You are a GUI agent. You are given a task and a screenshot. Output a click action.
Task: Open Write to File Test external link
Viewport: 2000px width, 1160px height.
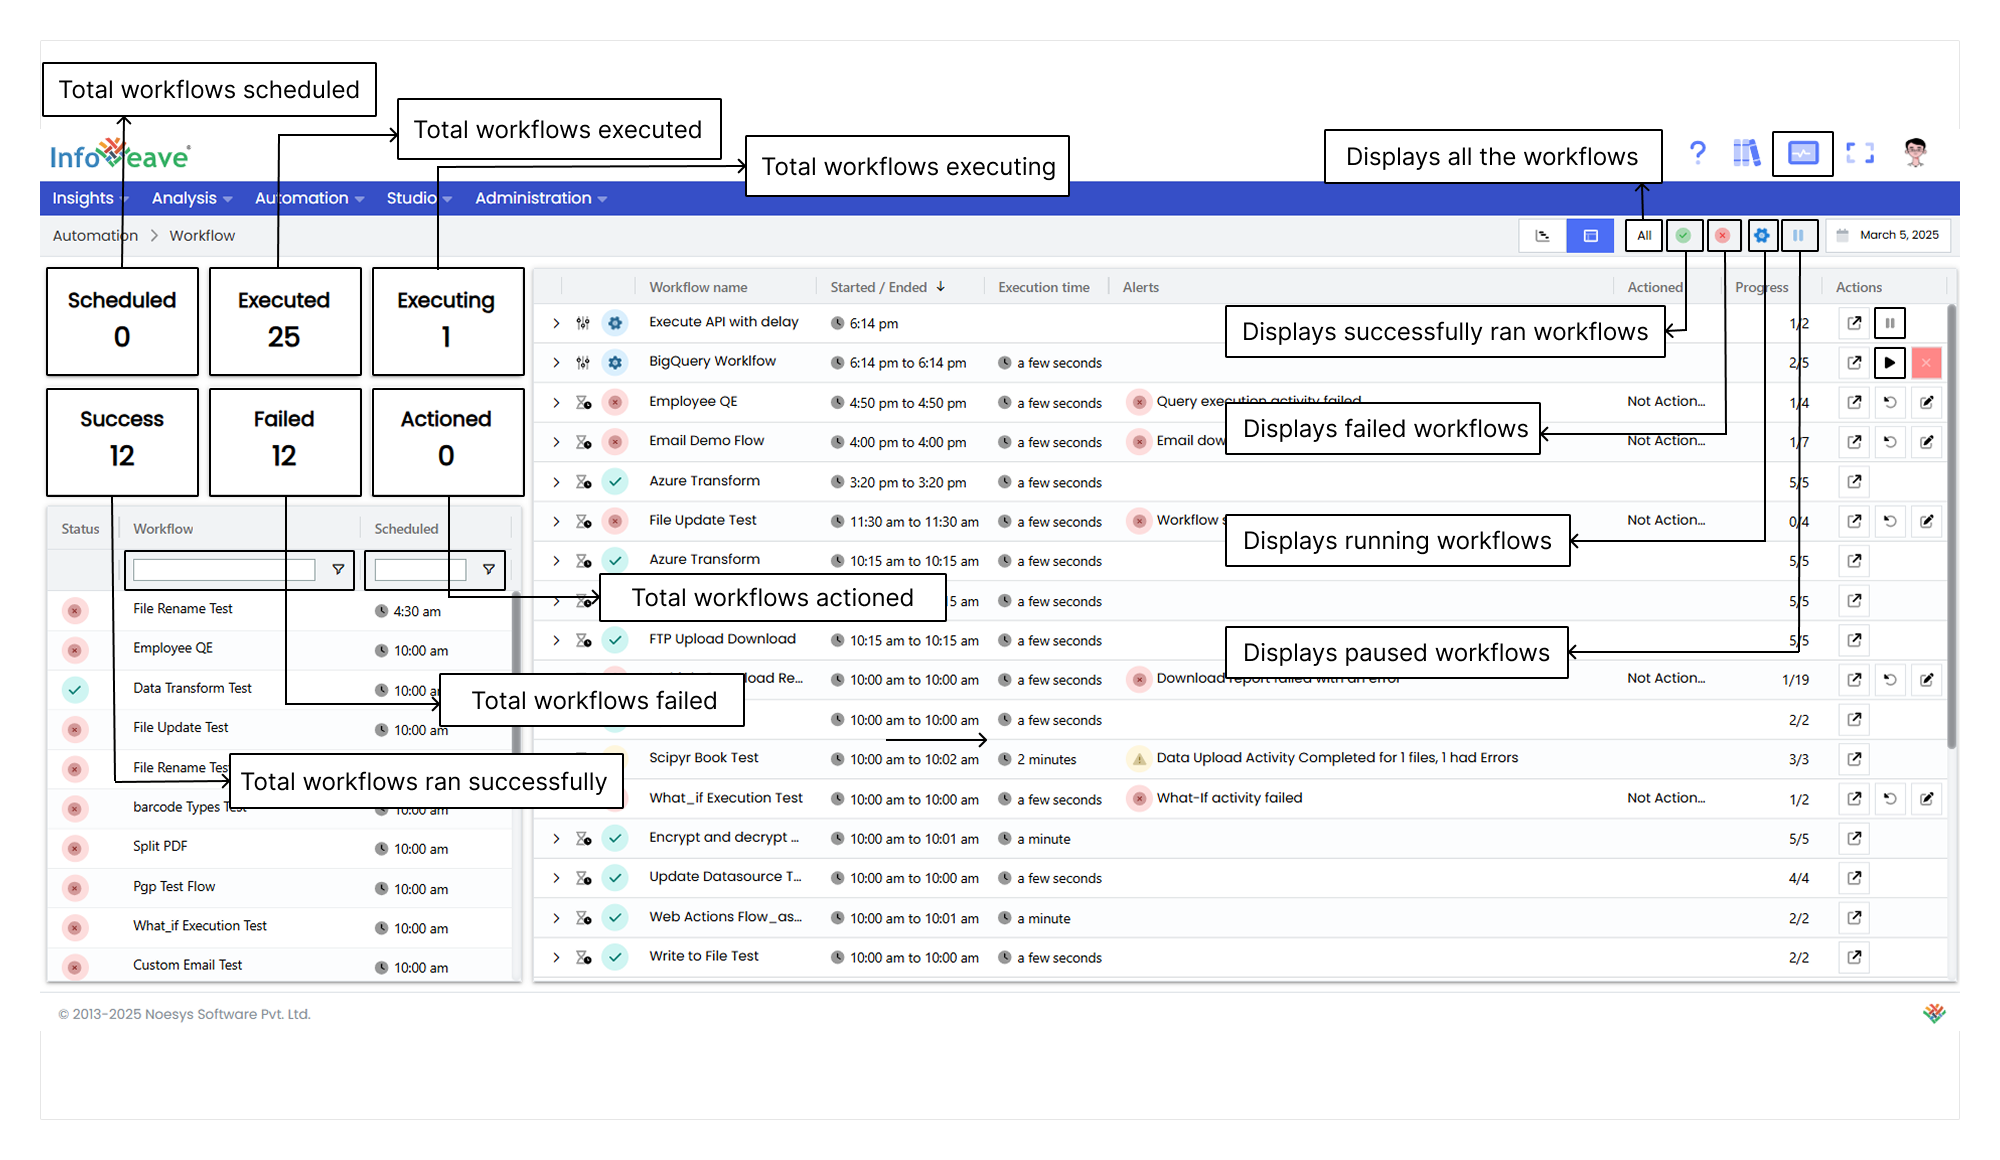(x=1854, y=957)
